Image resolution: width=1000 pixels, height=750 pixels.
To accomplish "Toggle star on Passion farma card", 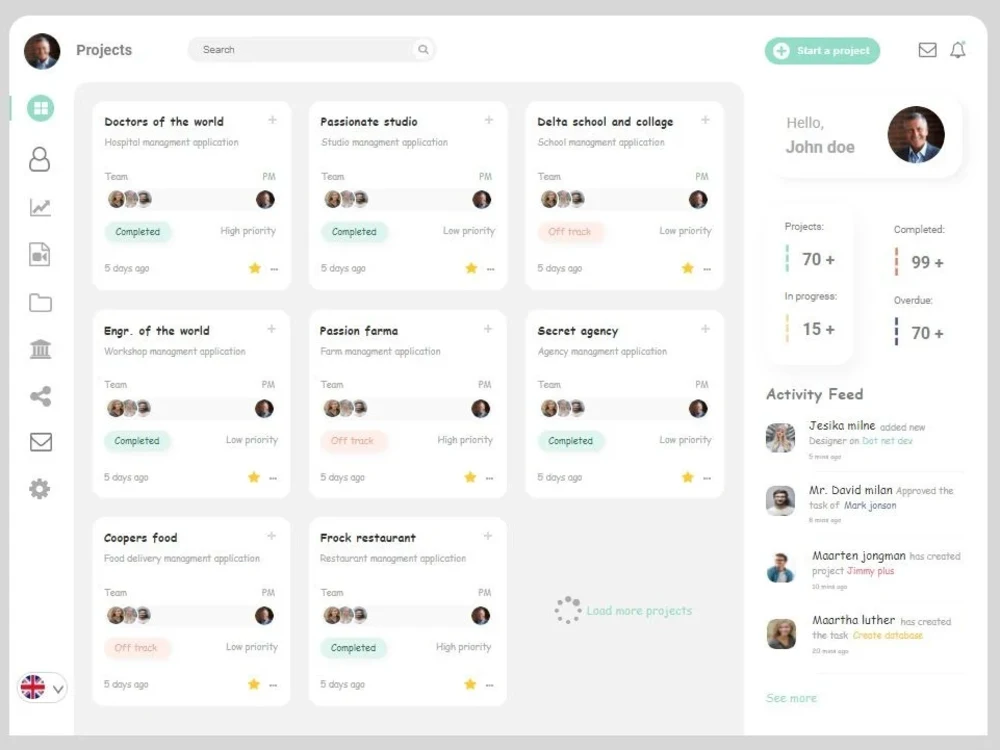I will [x=471, y=477].
